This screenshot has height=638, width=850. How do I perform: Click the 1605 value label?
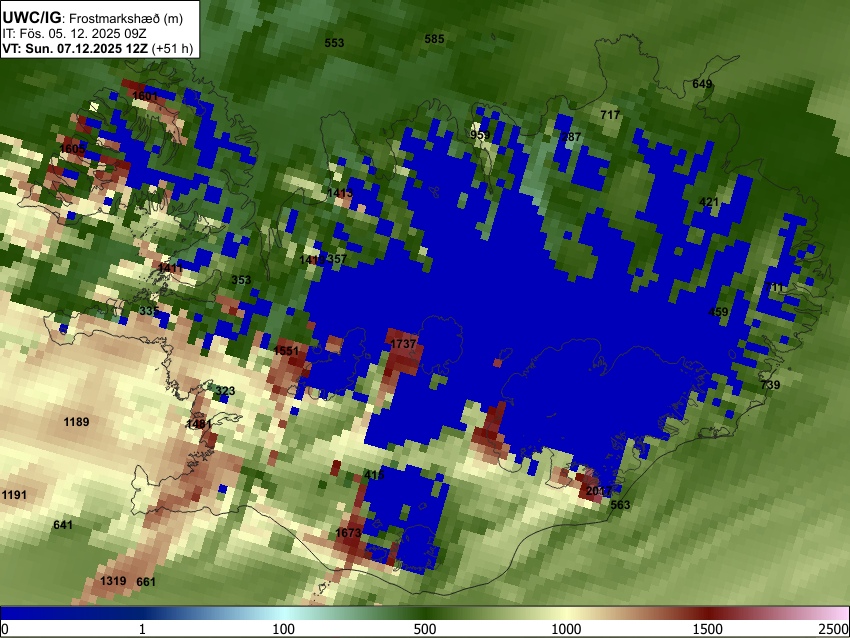[73, 149]
